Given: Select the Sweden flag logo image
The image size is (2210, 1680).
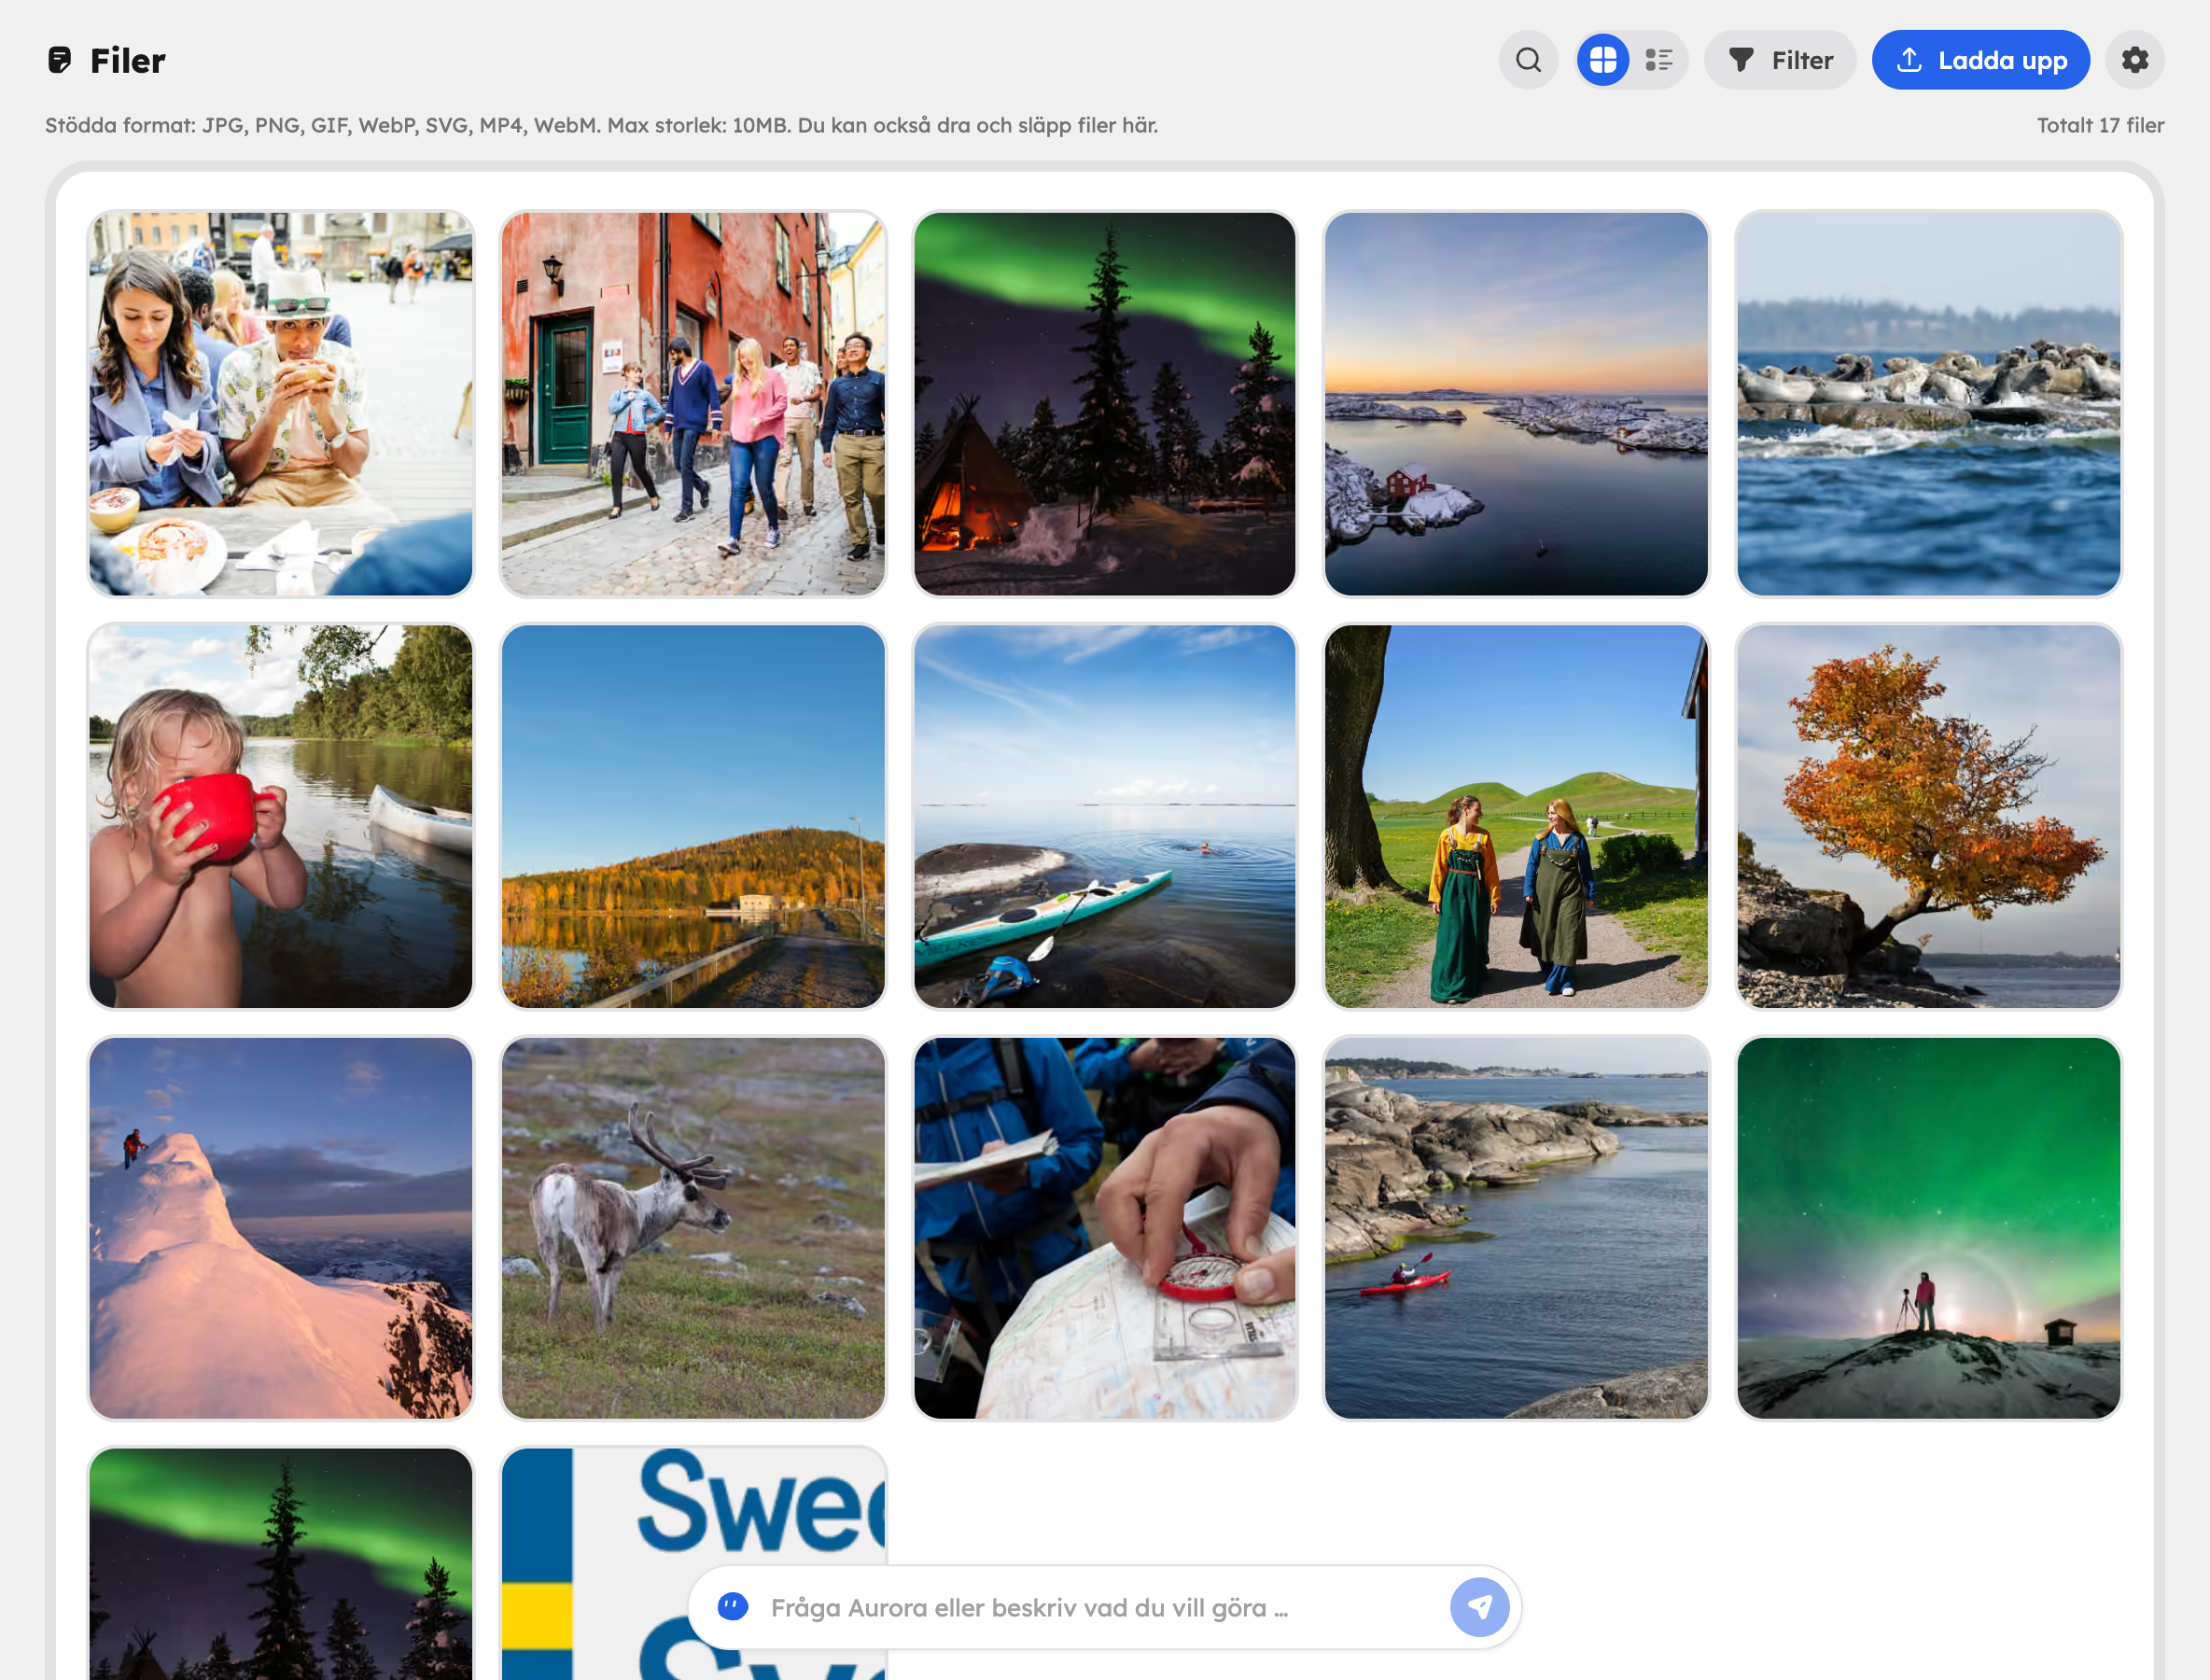Looking at the screenshot, I should (693, 1564).
